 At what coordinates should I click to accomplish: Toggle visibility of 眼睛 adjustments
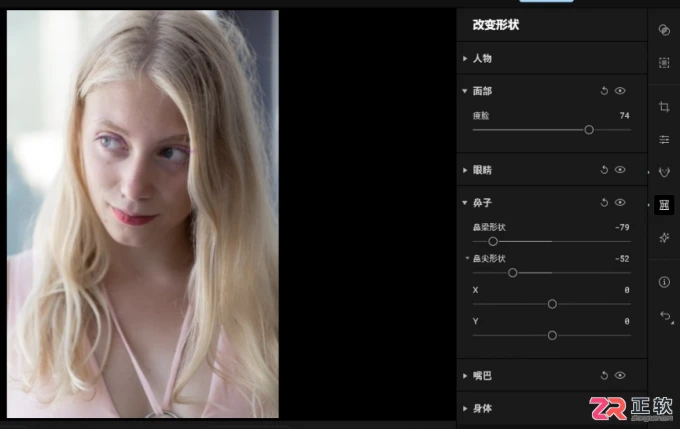point(620,170)
